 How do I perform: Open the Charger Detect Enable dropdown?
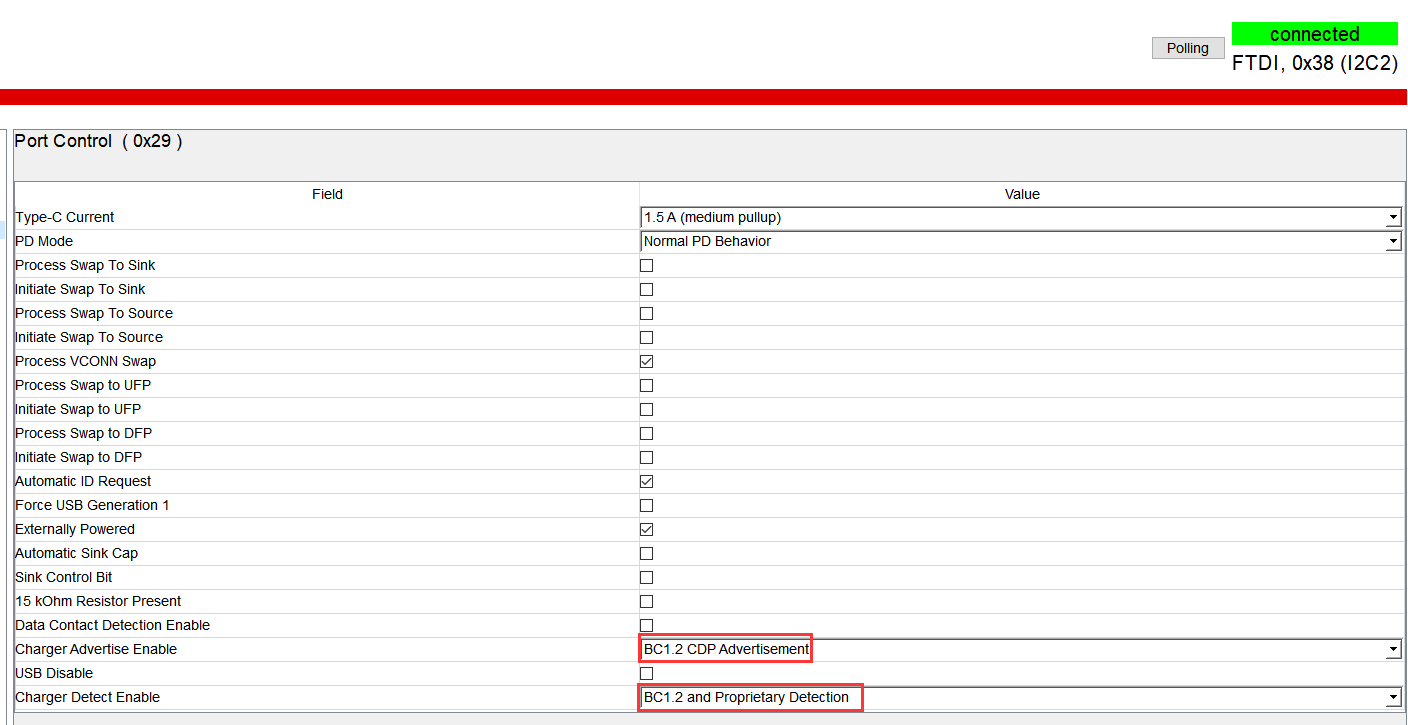pos(1021,697)
